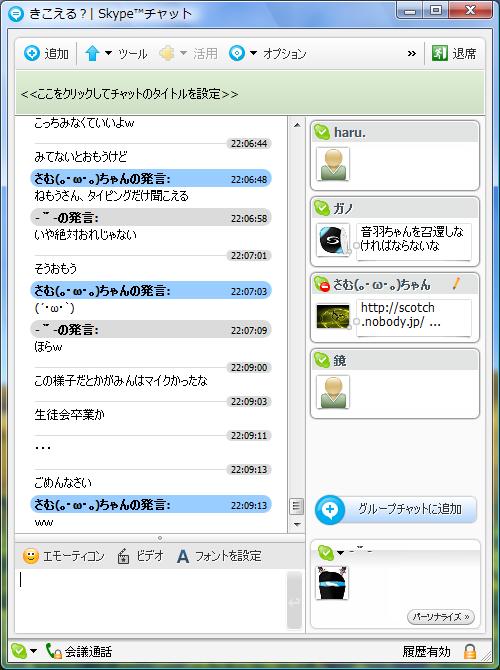Click the padlock security icon
The height and width of the screenshot is (670, 500).
pos(470,651)
